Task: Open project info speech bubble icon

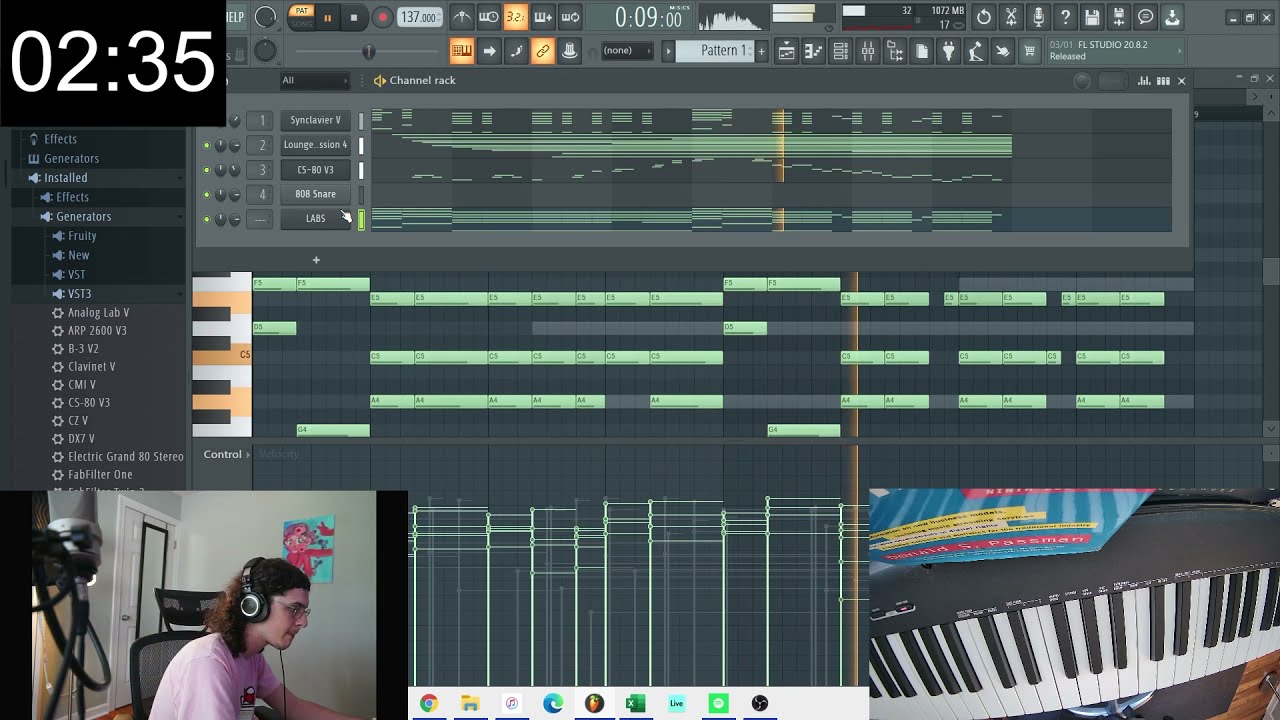Action: pos(1146,17)
